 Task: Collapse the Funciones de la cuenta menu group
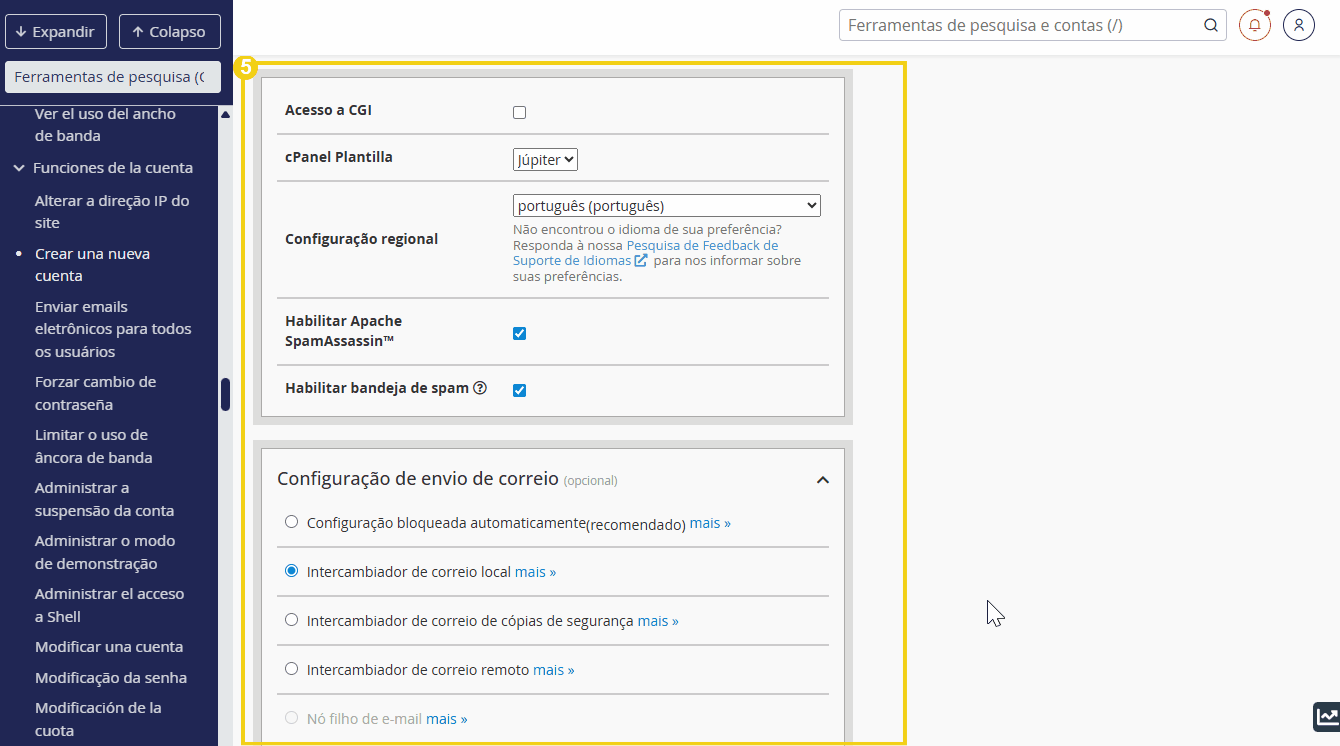pyautogui.click(x=19, y=168)
